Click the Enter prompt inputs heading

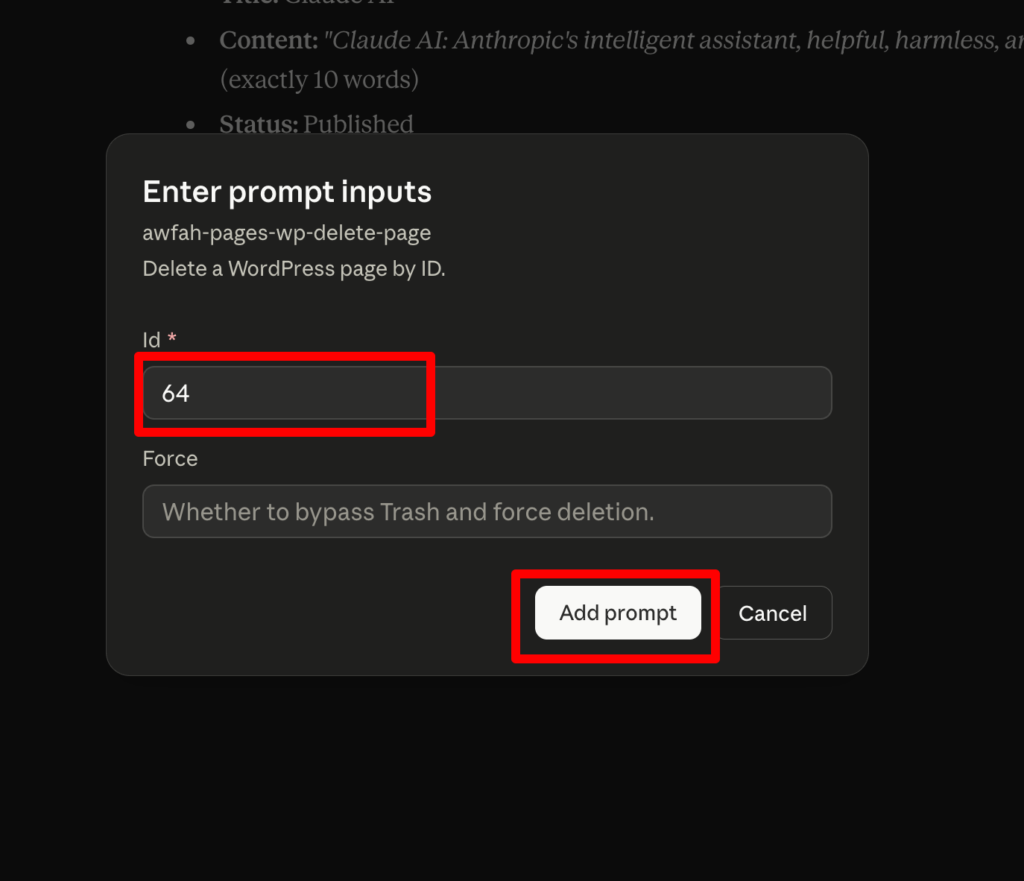[287, 192]
